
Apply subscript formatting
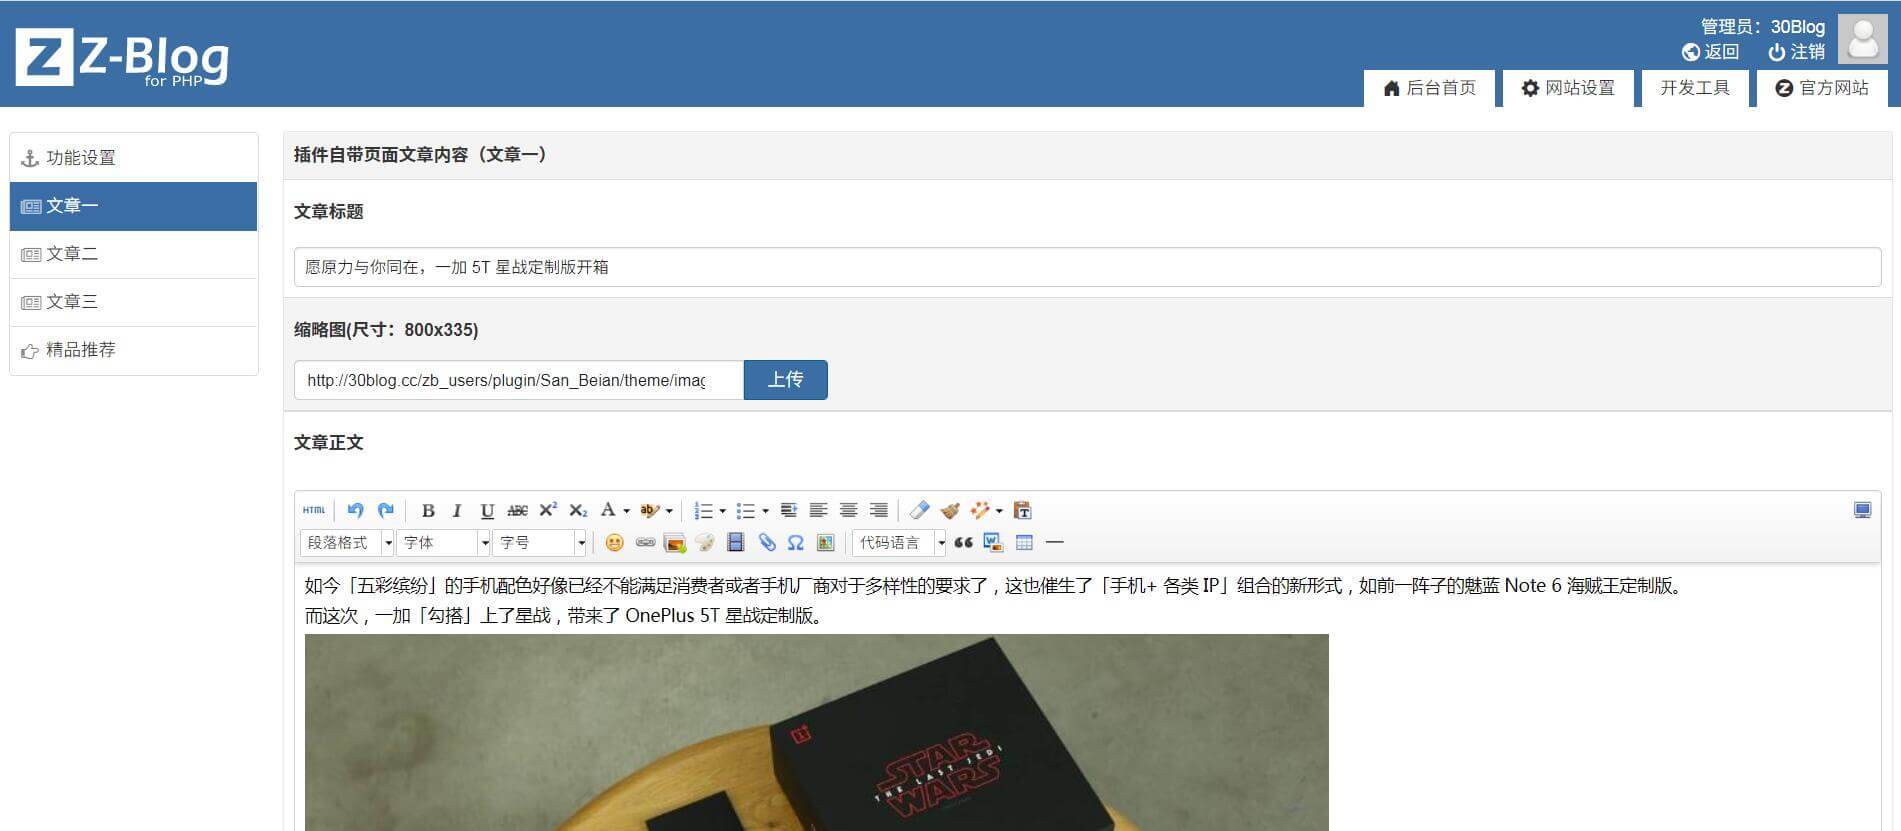pyautogui.click(x=578, y=510)
